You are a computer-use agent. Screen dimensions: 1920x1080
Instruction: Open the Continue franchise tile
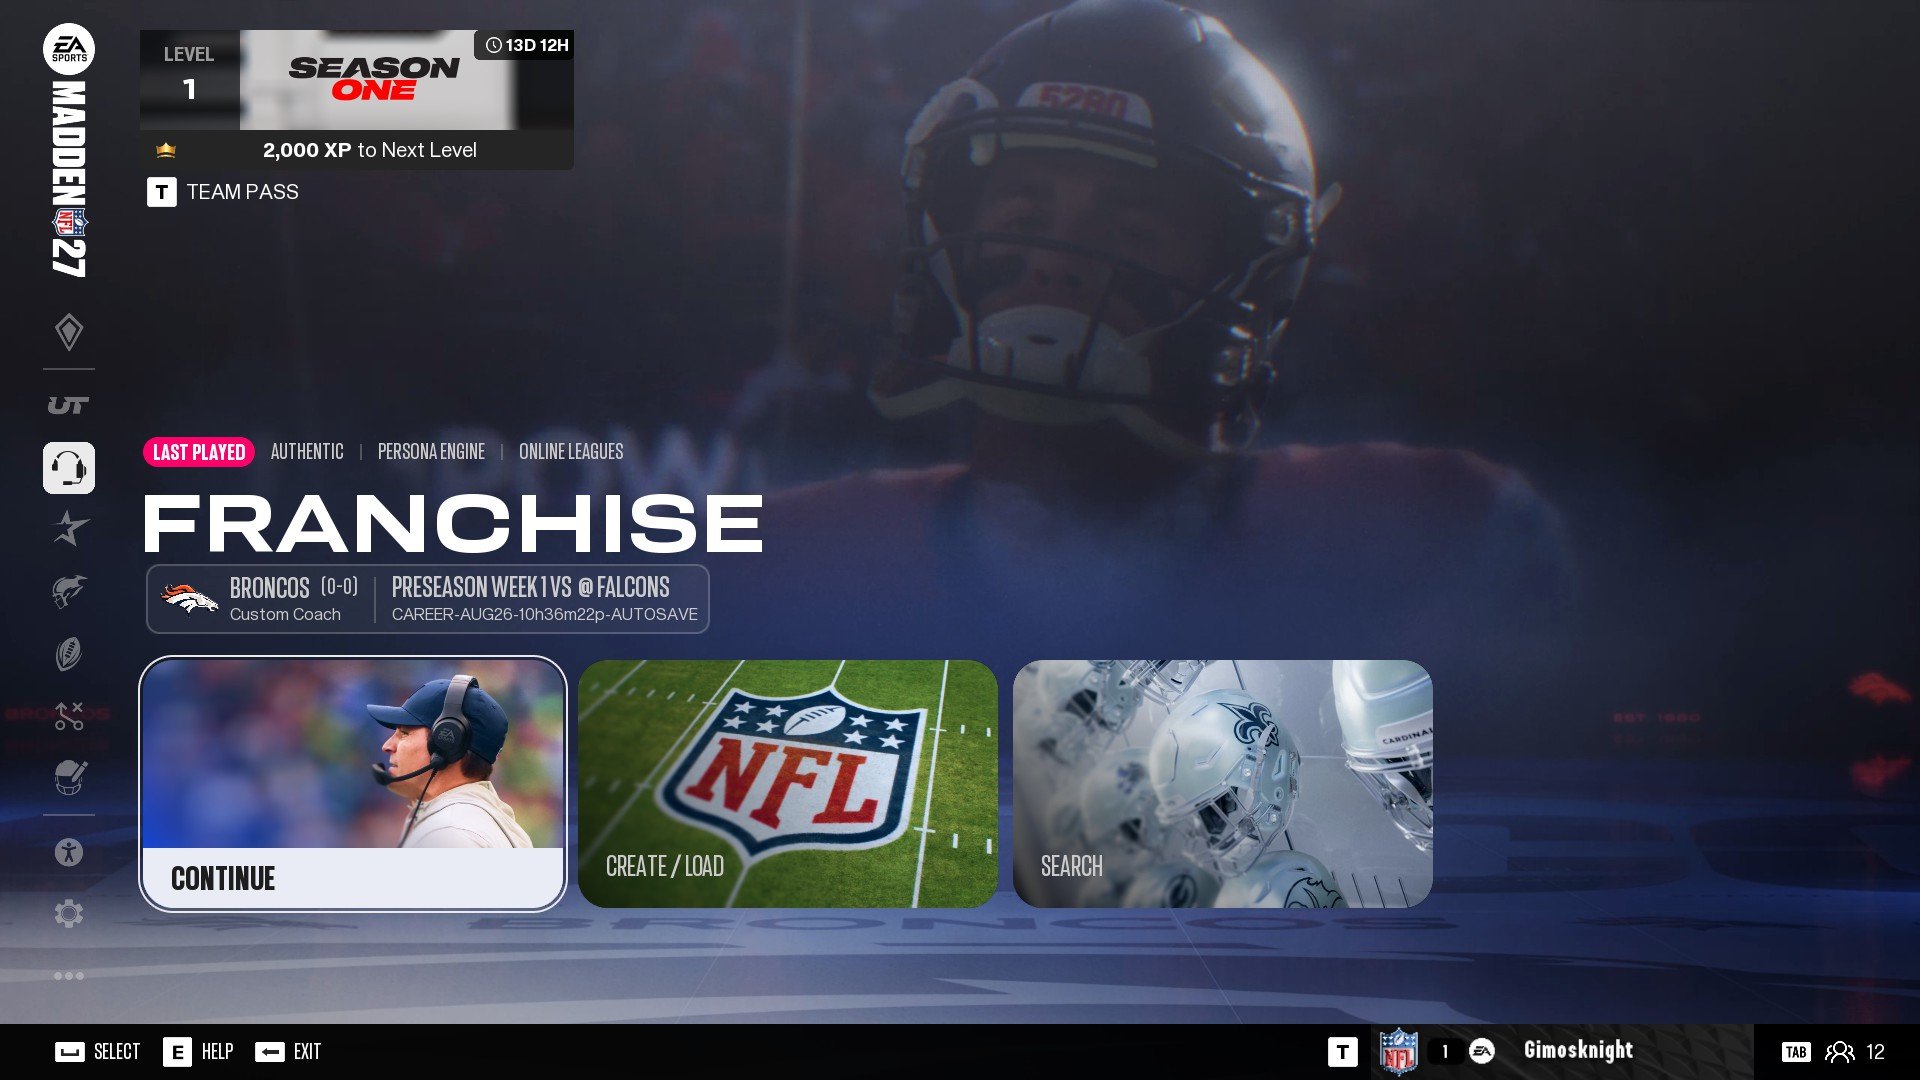pos(353,784)
